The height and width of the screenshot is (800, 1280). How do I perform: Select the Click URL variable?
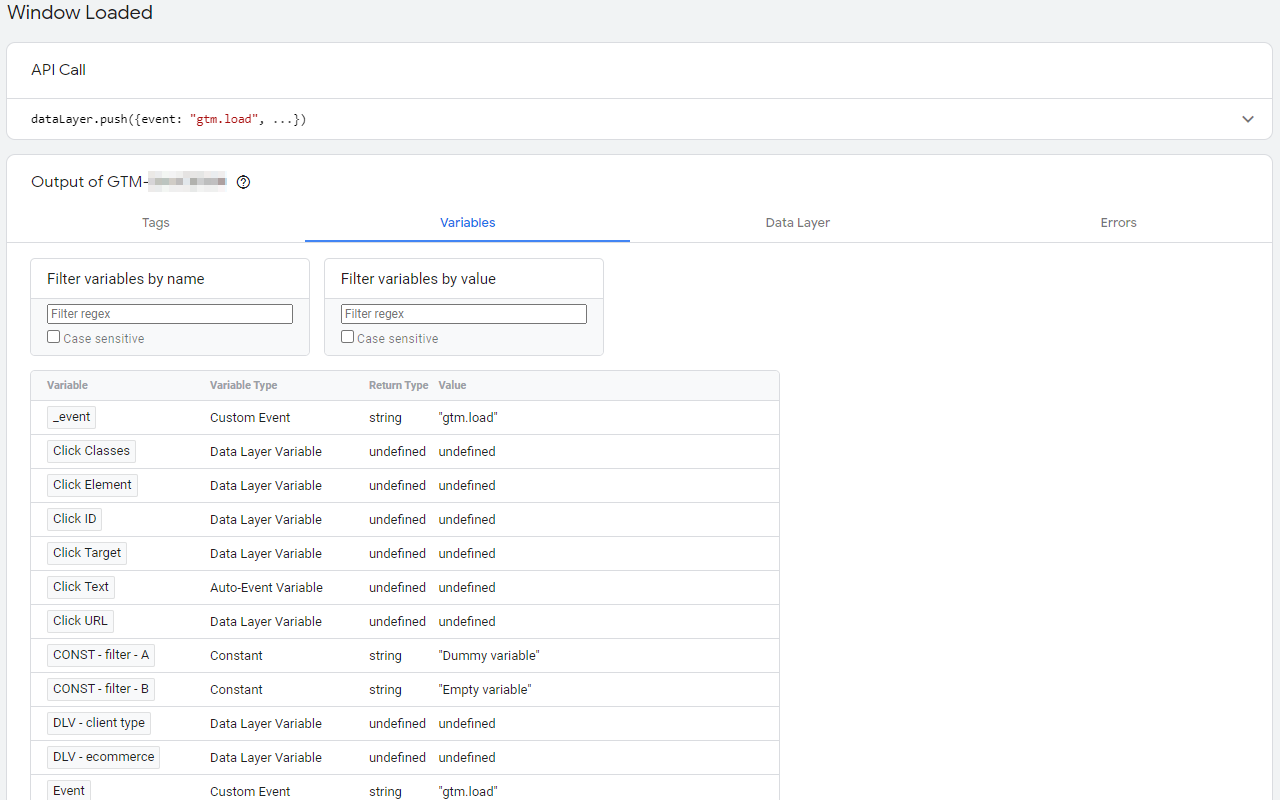80,621
